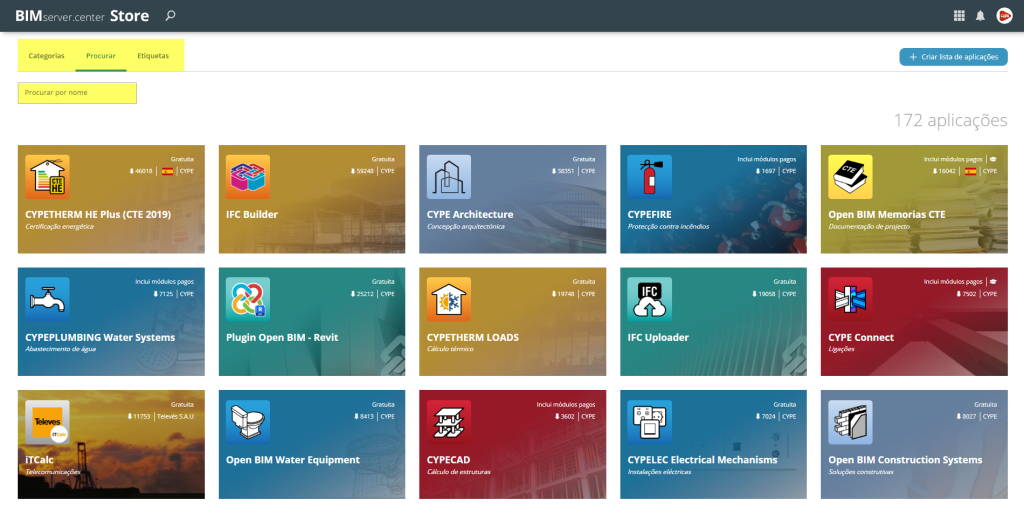1024x507 pixels.
Task: Open the apps grid menu icon
Action: [959, 16]
